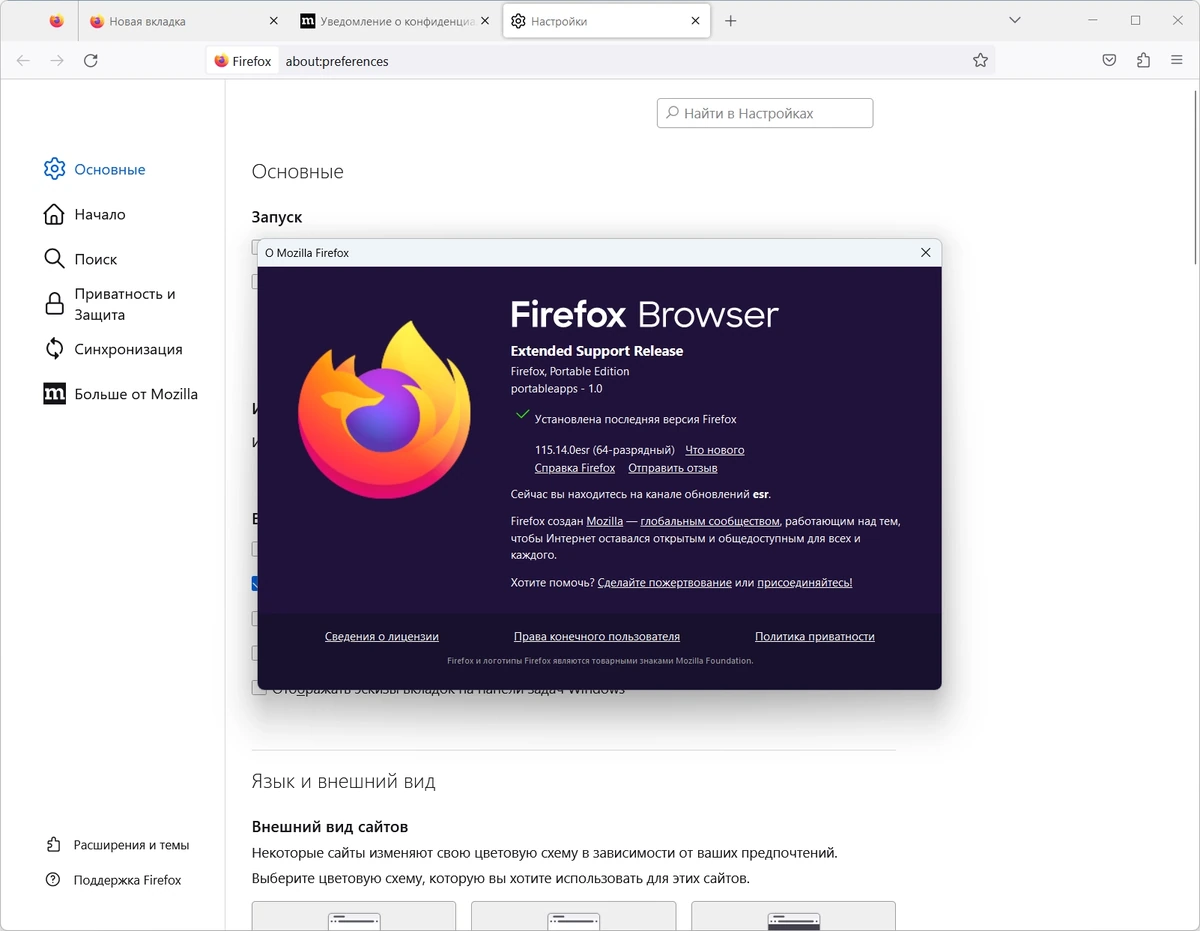Follow the глобальным сообществом link
Viewport: 1200px width, 931px height.
pos(710,521)
